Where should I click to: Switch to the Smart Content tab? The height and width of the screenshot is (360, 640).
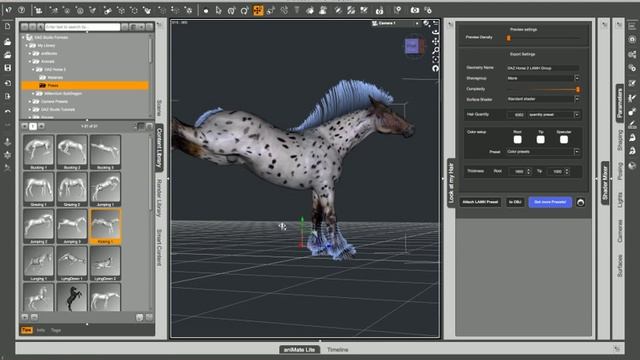tap(159, 247)
